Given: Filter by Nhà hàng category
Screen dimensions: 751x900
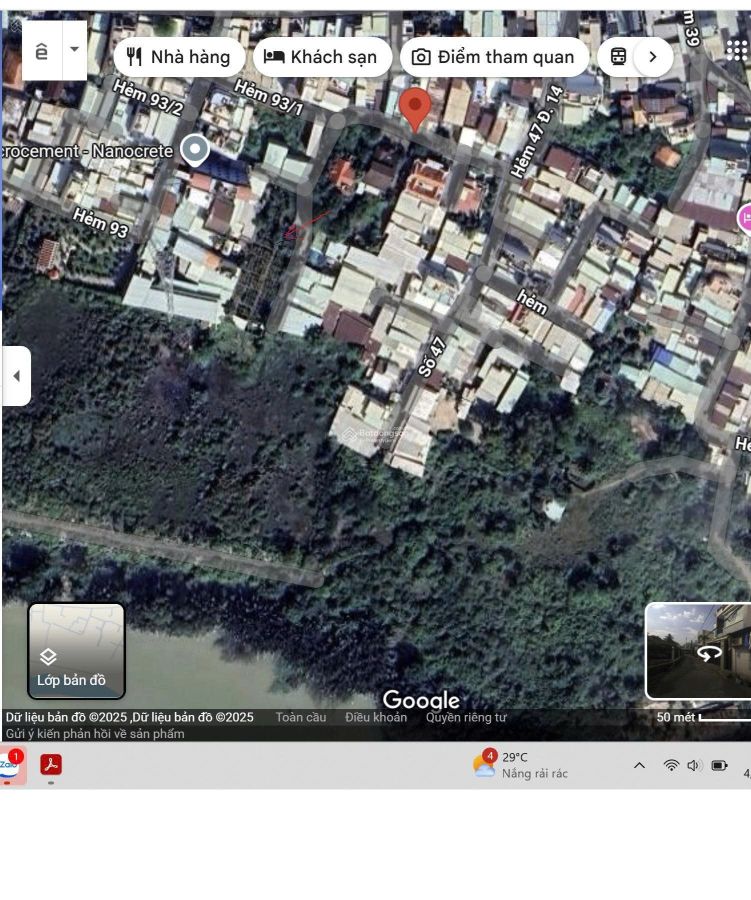Looking at the screenshot, I should 179,57.
